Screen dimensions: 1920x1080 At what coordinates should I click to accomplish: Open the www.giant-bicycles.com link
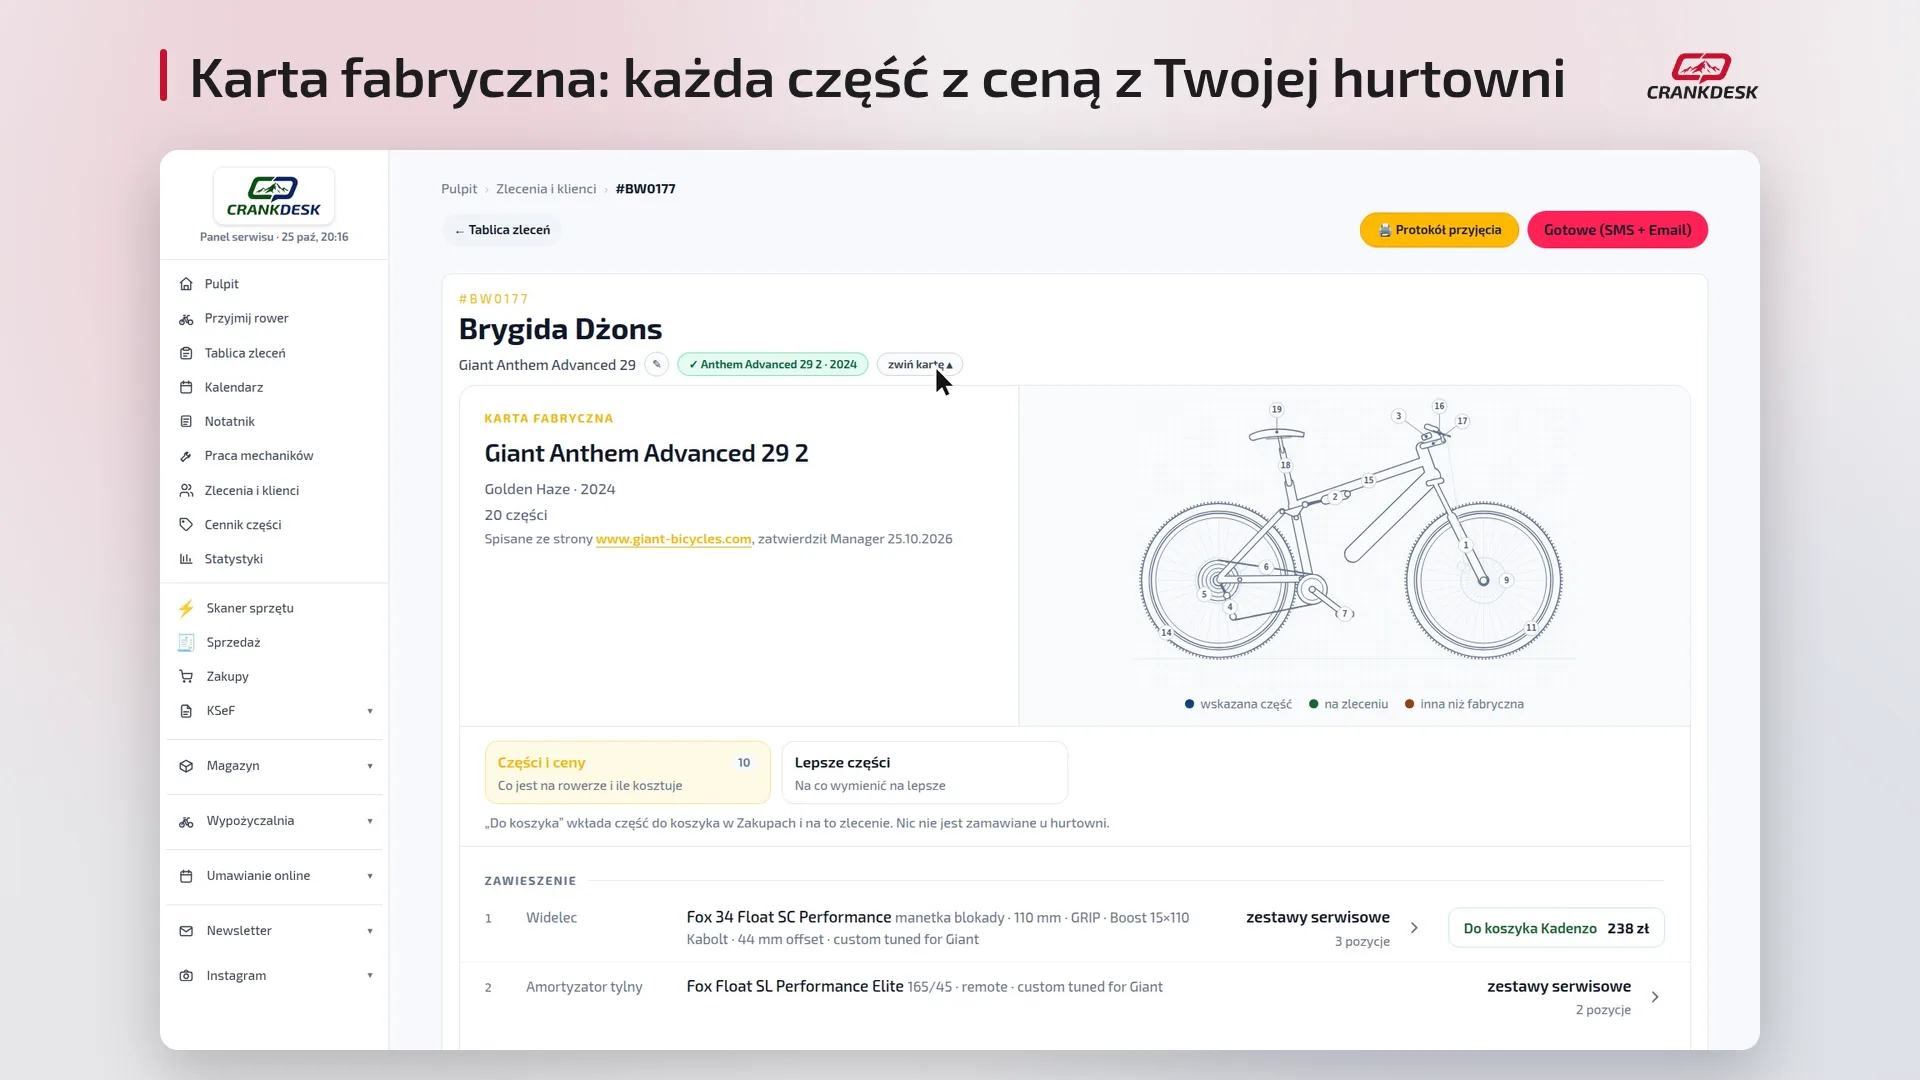[673, 539]
